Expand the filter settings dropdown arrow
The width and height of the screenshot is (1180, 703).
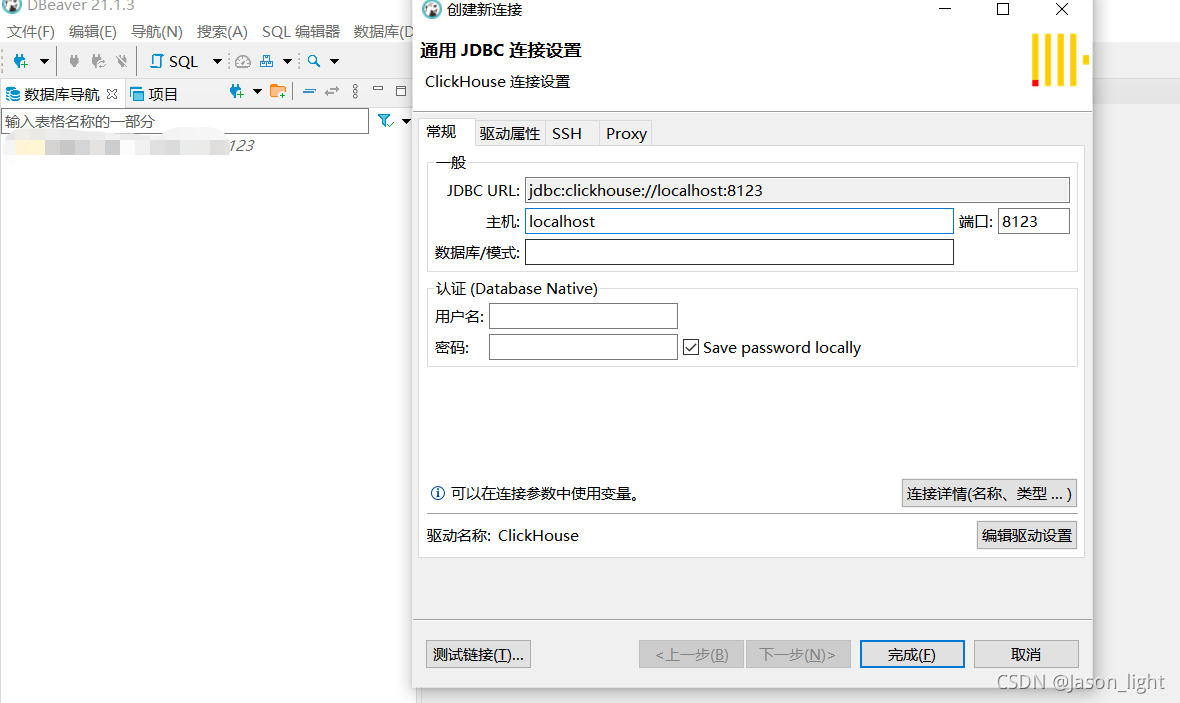click(x=406, y=121)
